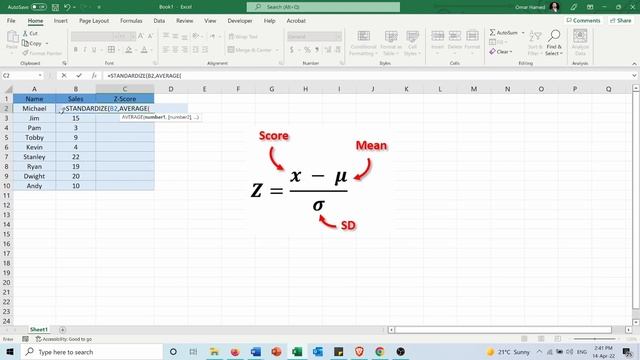The image size is (640, 360).
Task: Open Cell Styles gallery
Action: (412, 43)
